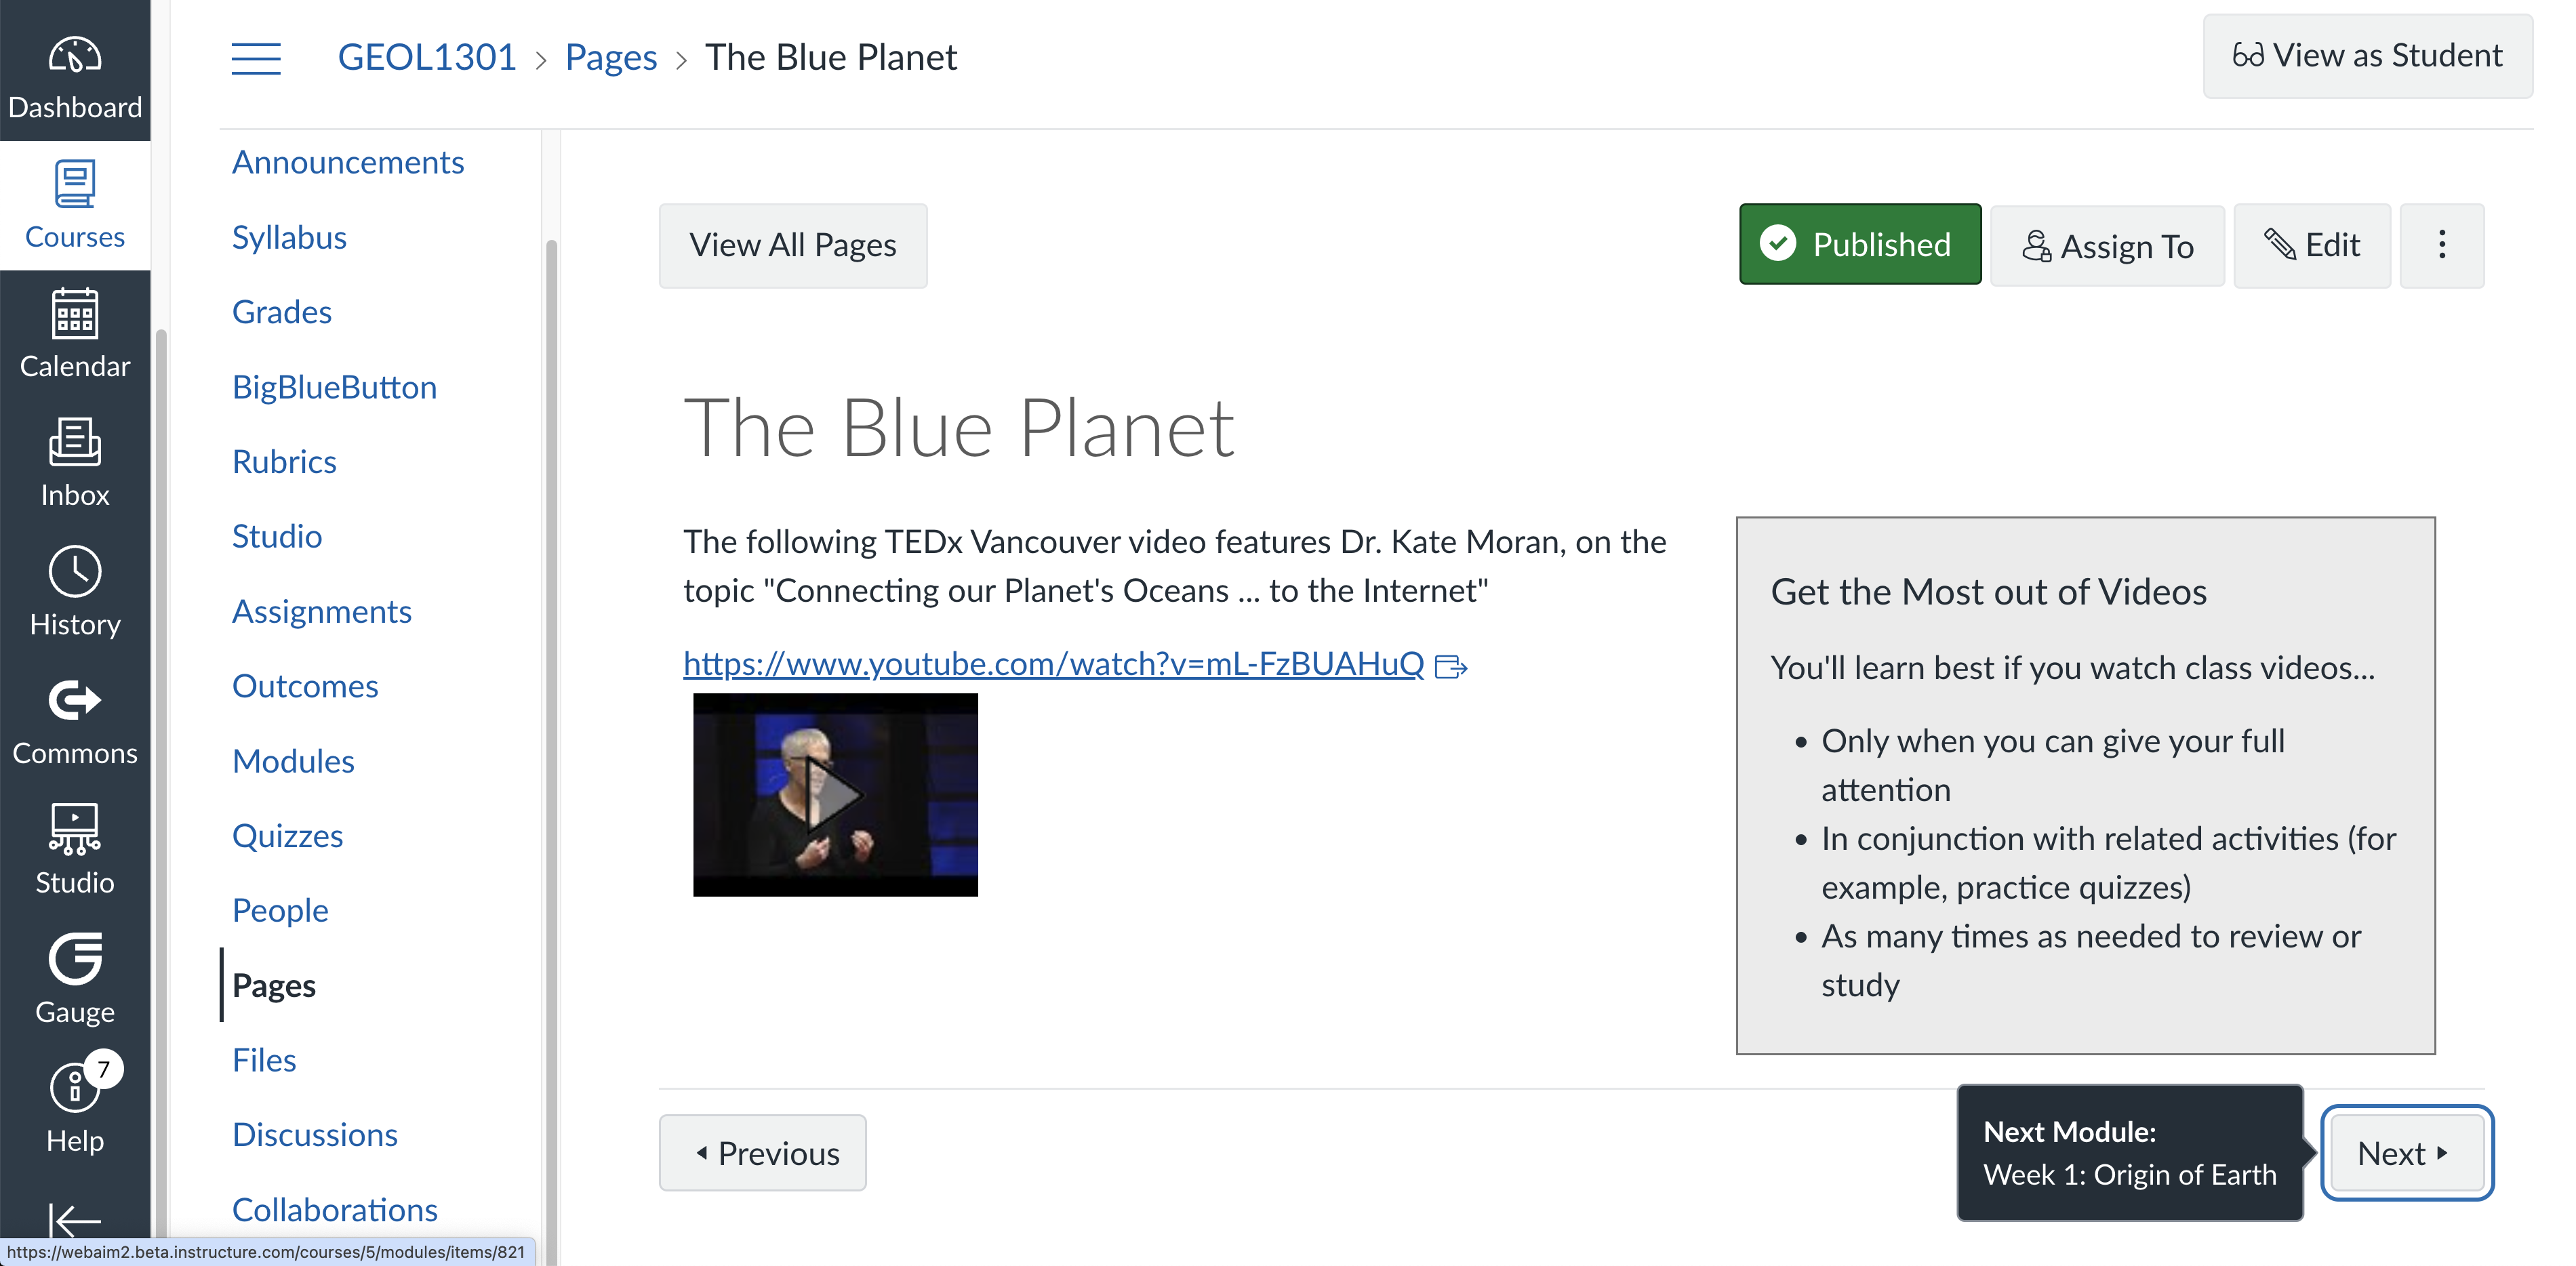This screenshot has height=1266, width=2576.
Task: Click the View All Pages button
Action: coord(793,245)
